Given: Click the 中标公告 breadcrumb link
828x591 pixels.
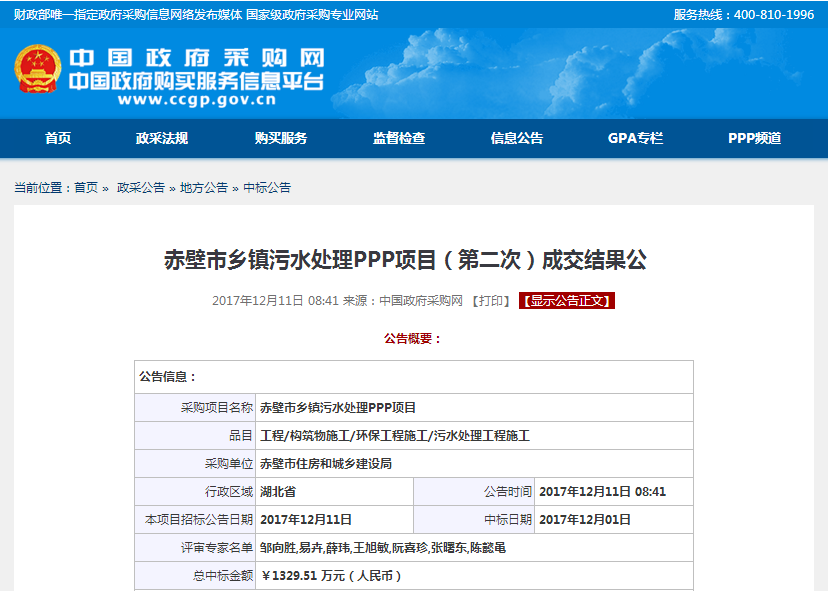Looking at the screenshot, I should pyautogui.click(x=267, y=188).
